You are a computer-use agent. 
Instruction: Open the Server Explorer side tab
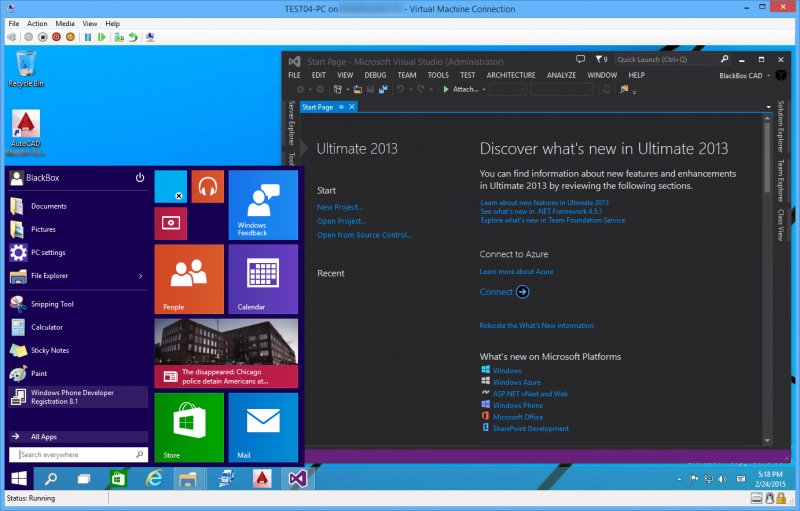(x=291, y=123)
